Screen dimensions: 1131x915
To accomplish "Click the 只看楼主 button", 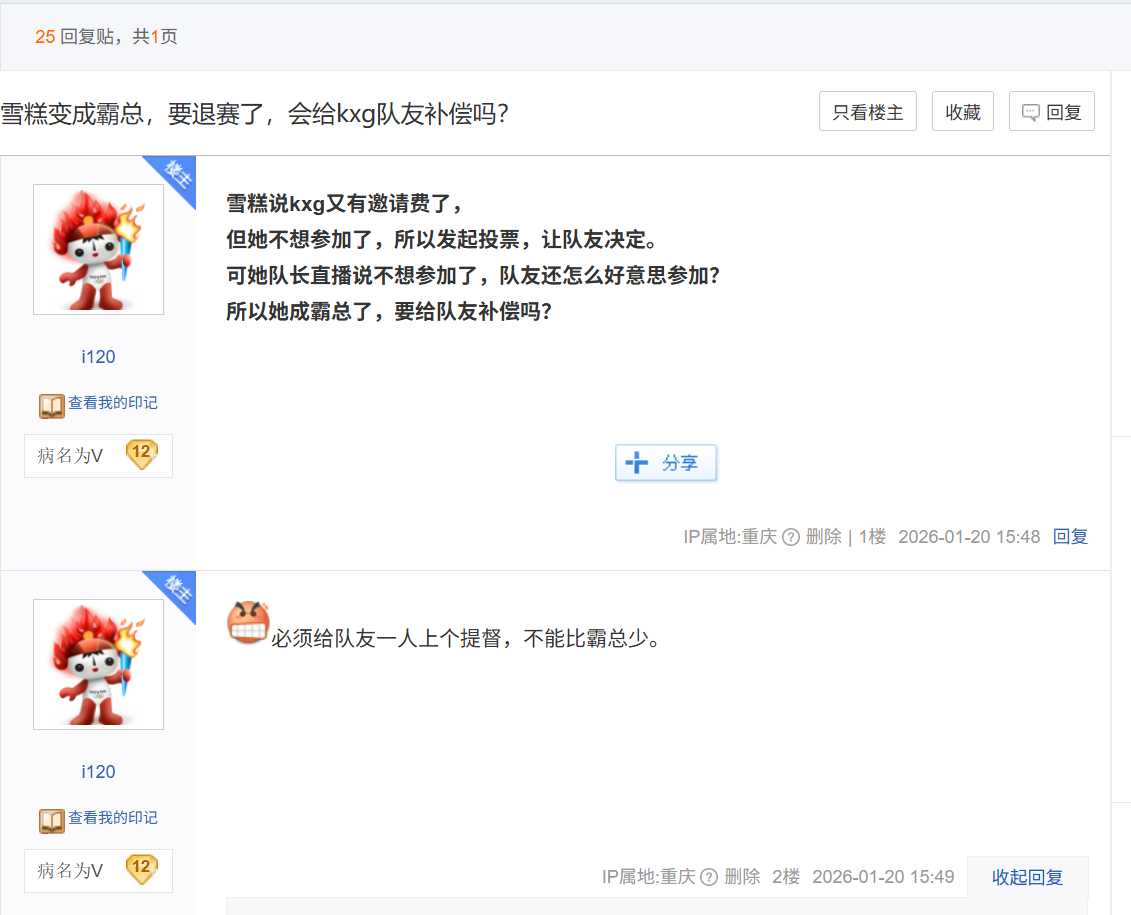I will [x=867, y=112].
